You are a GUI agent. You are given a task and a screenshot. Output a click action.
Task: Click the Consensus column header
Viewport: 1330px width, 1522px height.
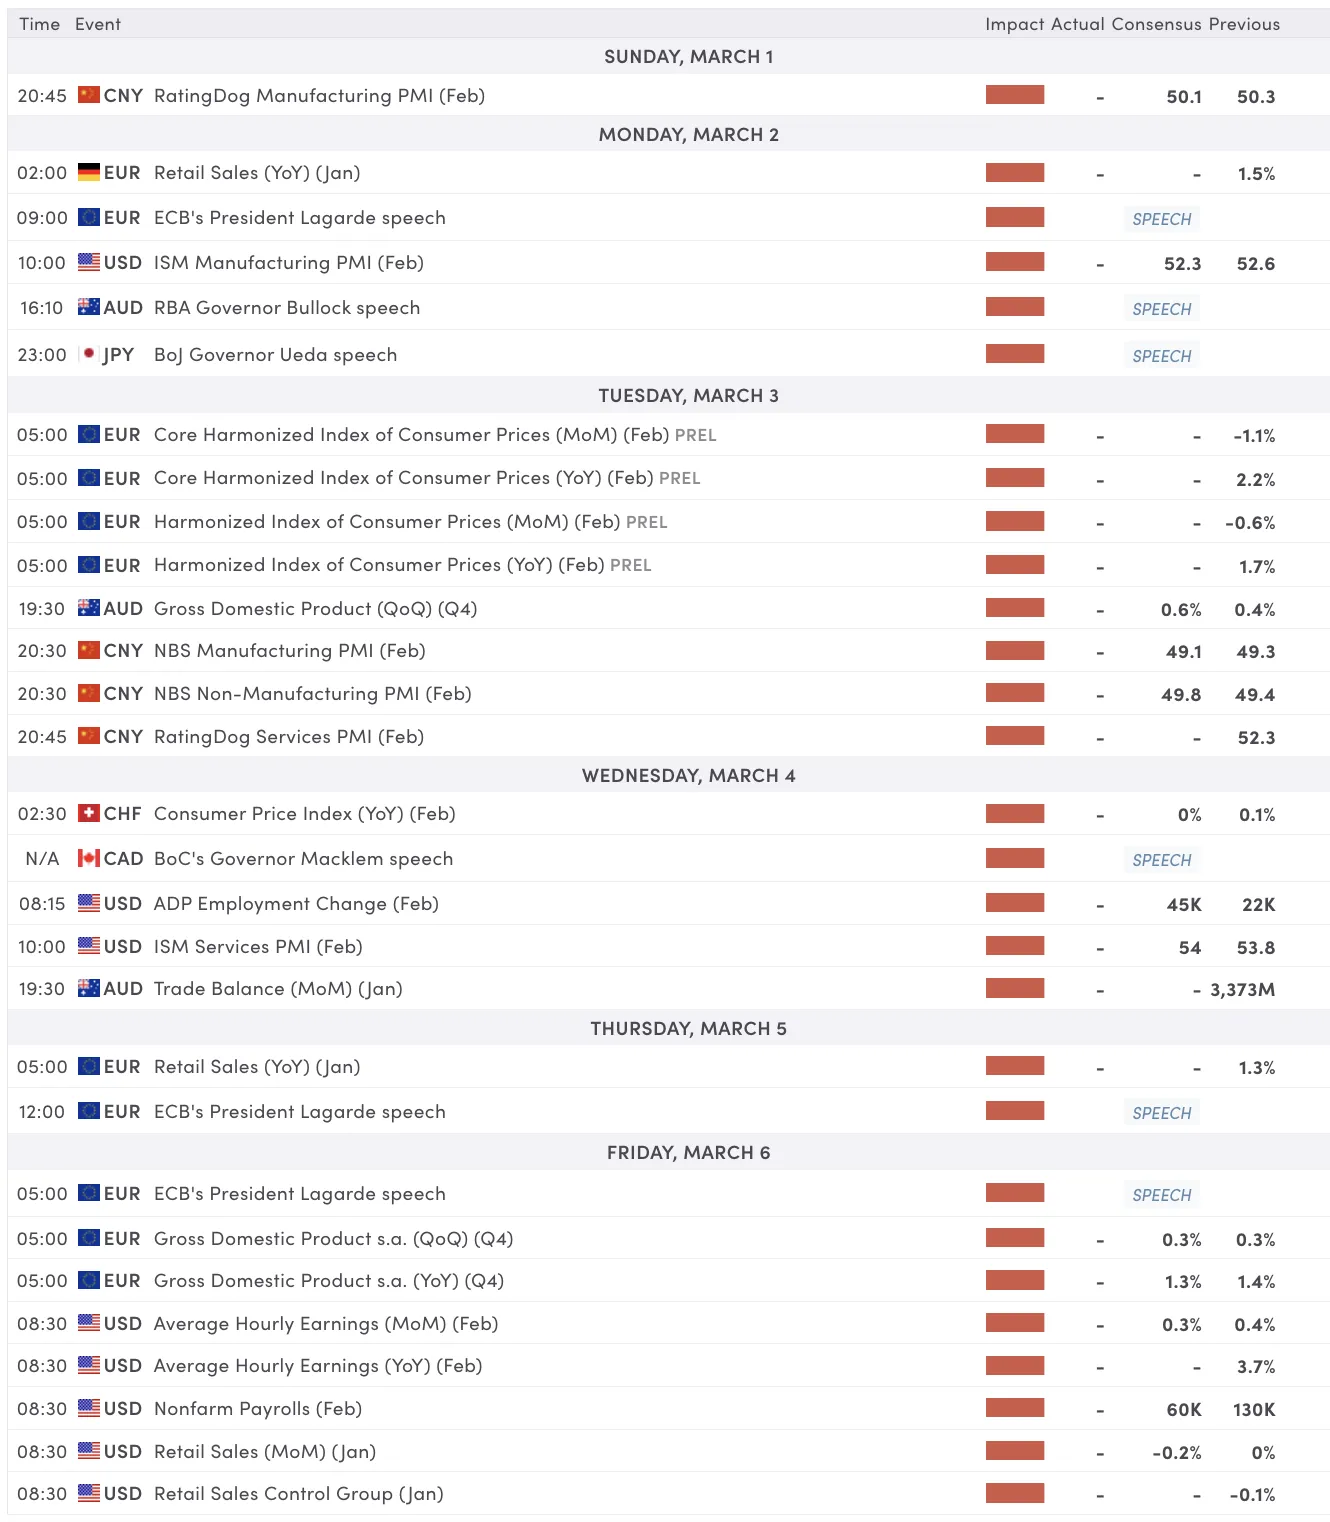point(1156,24)
